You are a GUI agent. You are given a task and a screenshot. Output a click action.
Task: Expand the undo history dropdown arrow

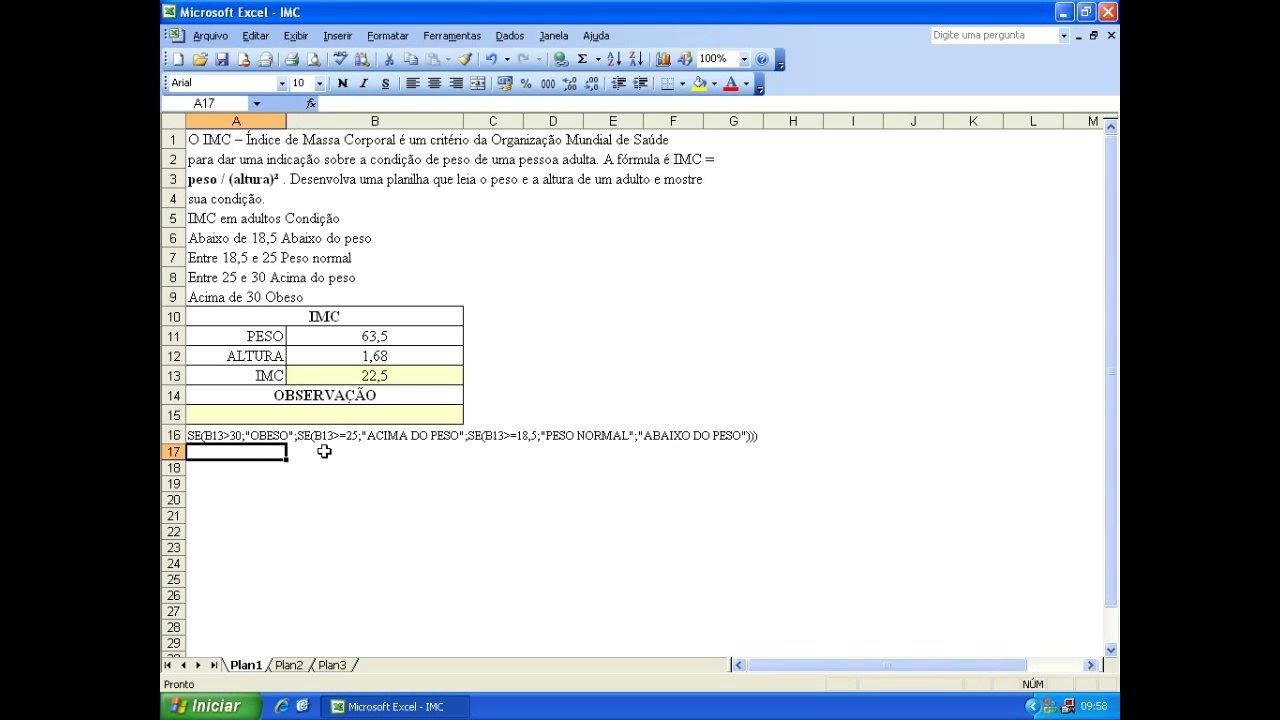click(x=506, y=59)
